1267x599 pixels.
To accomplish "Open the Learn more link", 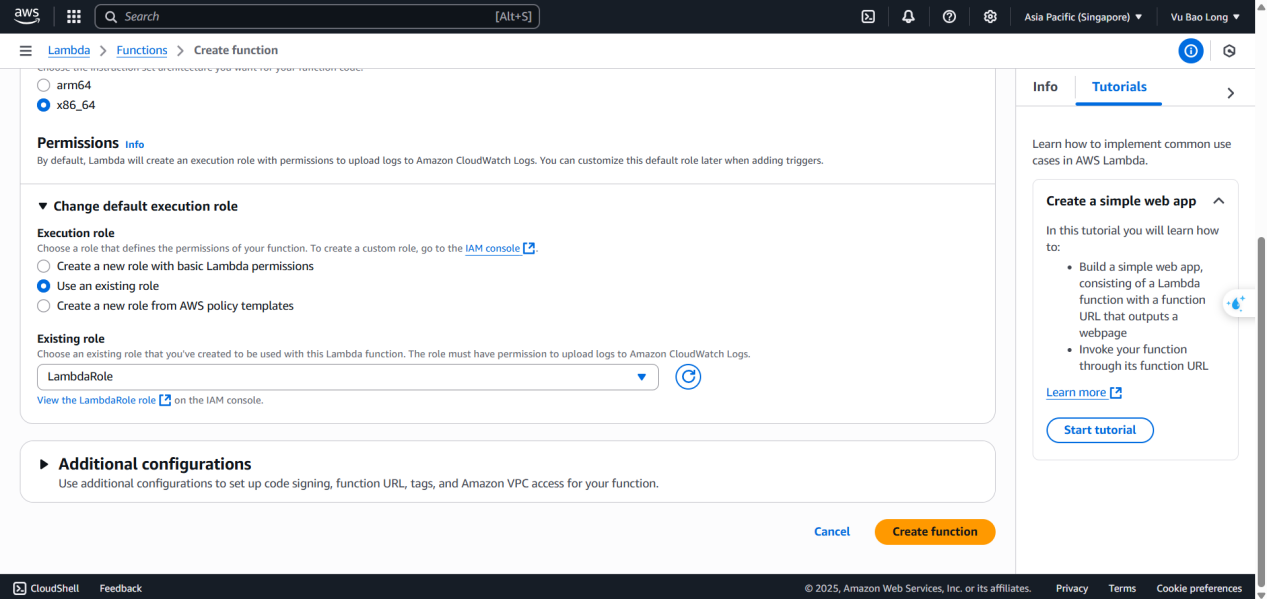I will click(1076, 393).
